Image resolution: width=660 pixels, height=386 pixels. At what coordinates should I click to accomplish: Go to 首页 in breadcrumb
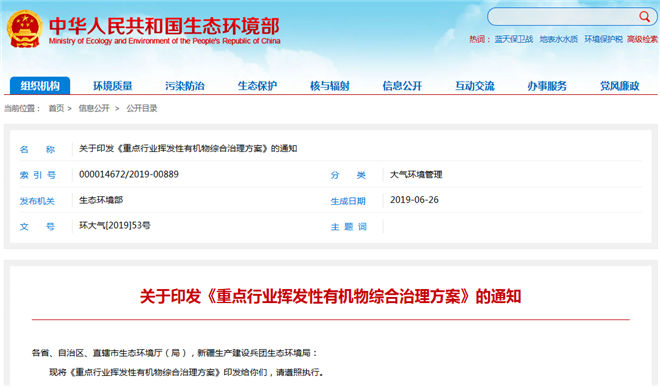(56, 108)
